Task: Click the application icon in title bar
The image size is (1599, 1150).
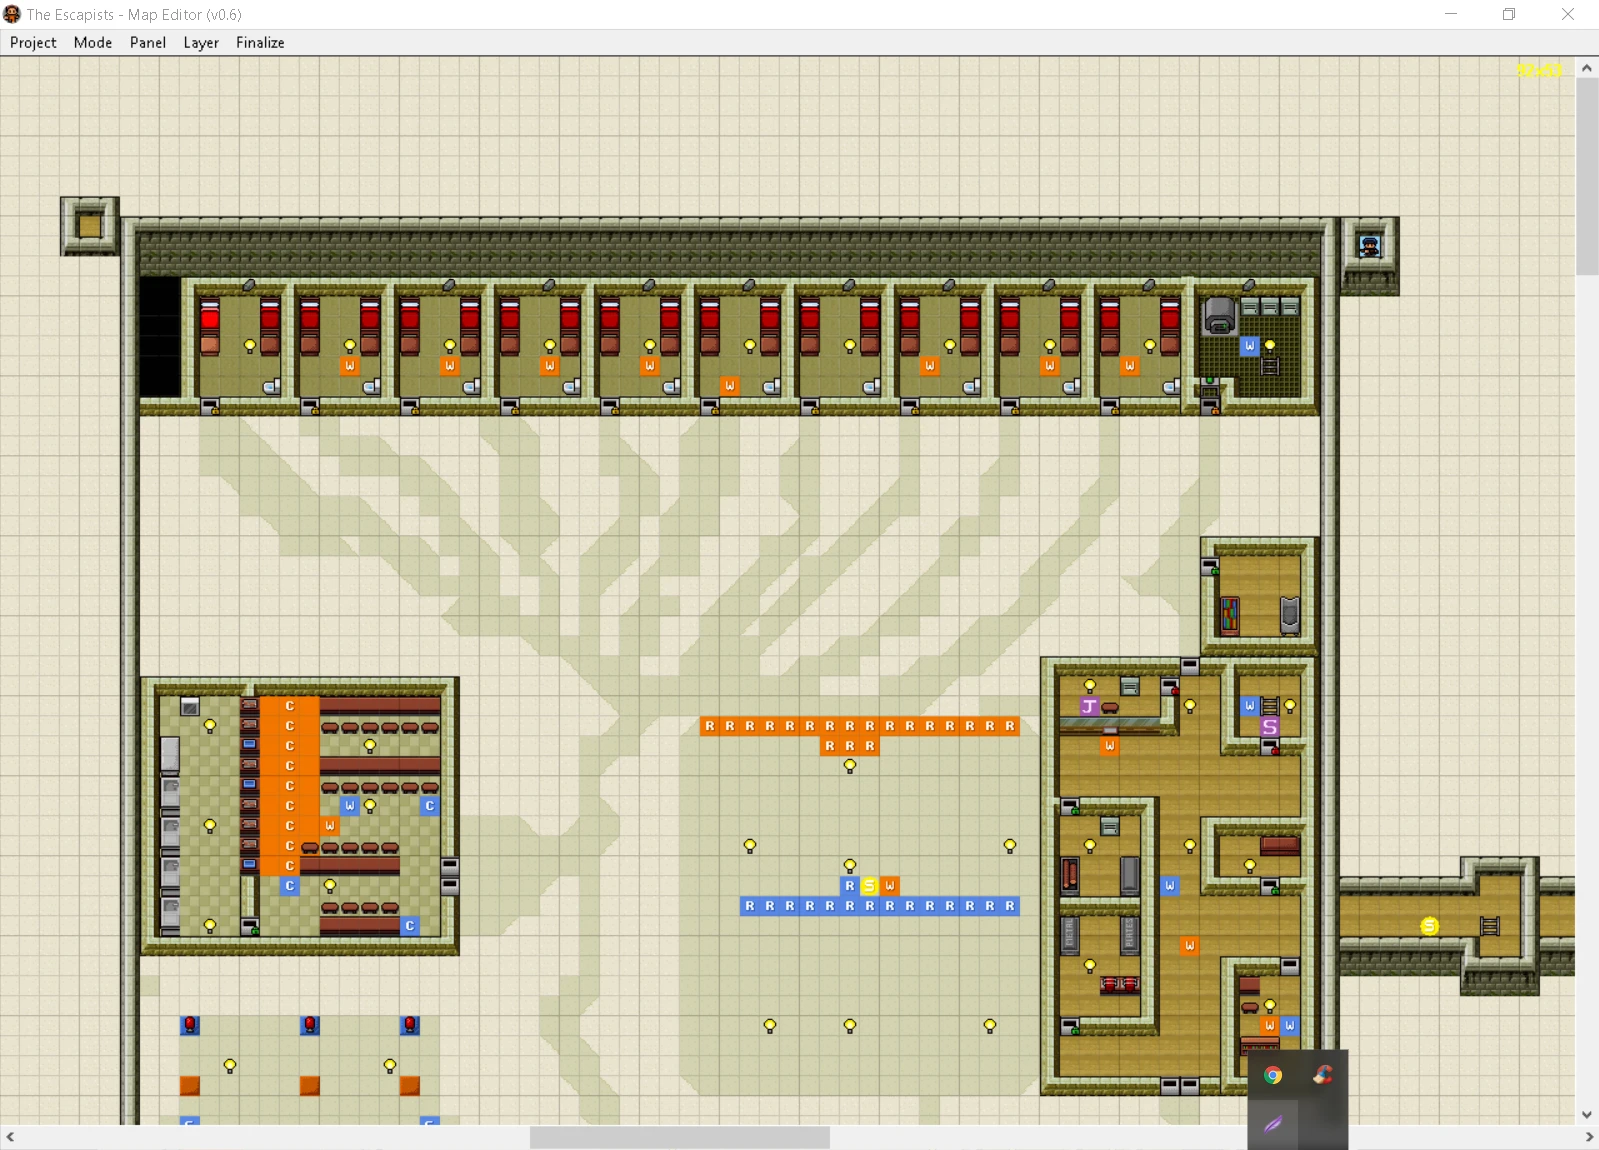Action: (12, 14)
